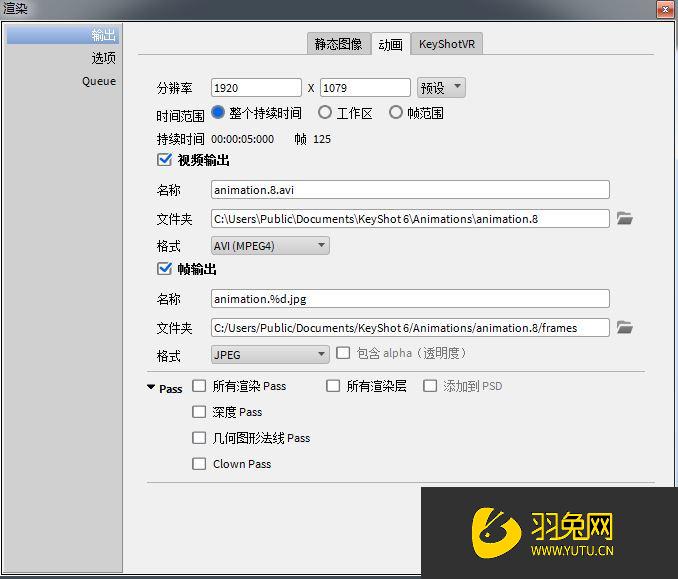Select the 整个持续时间 radio button
The width and height of the screenshot is (678, 579).
218,112
